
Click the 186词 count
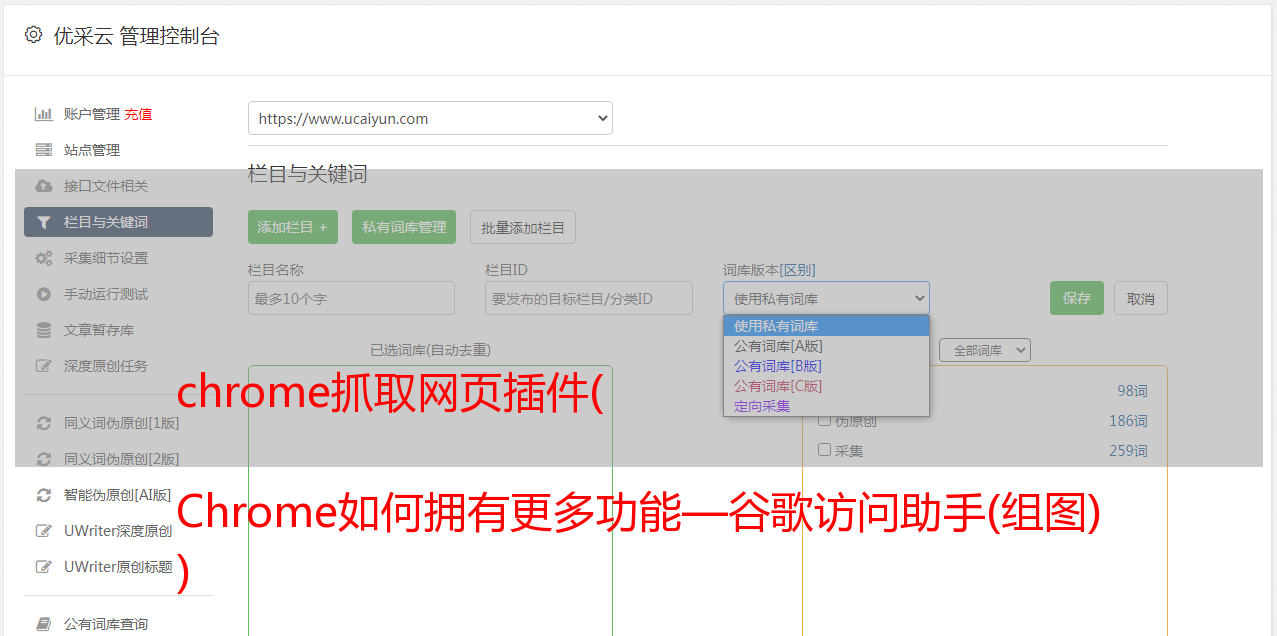tap(1128, 421)
